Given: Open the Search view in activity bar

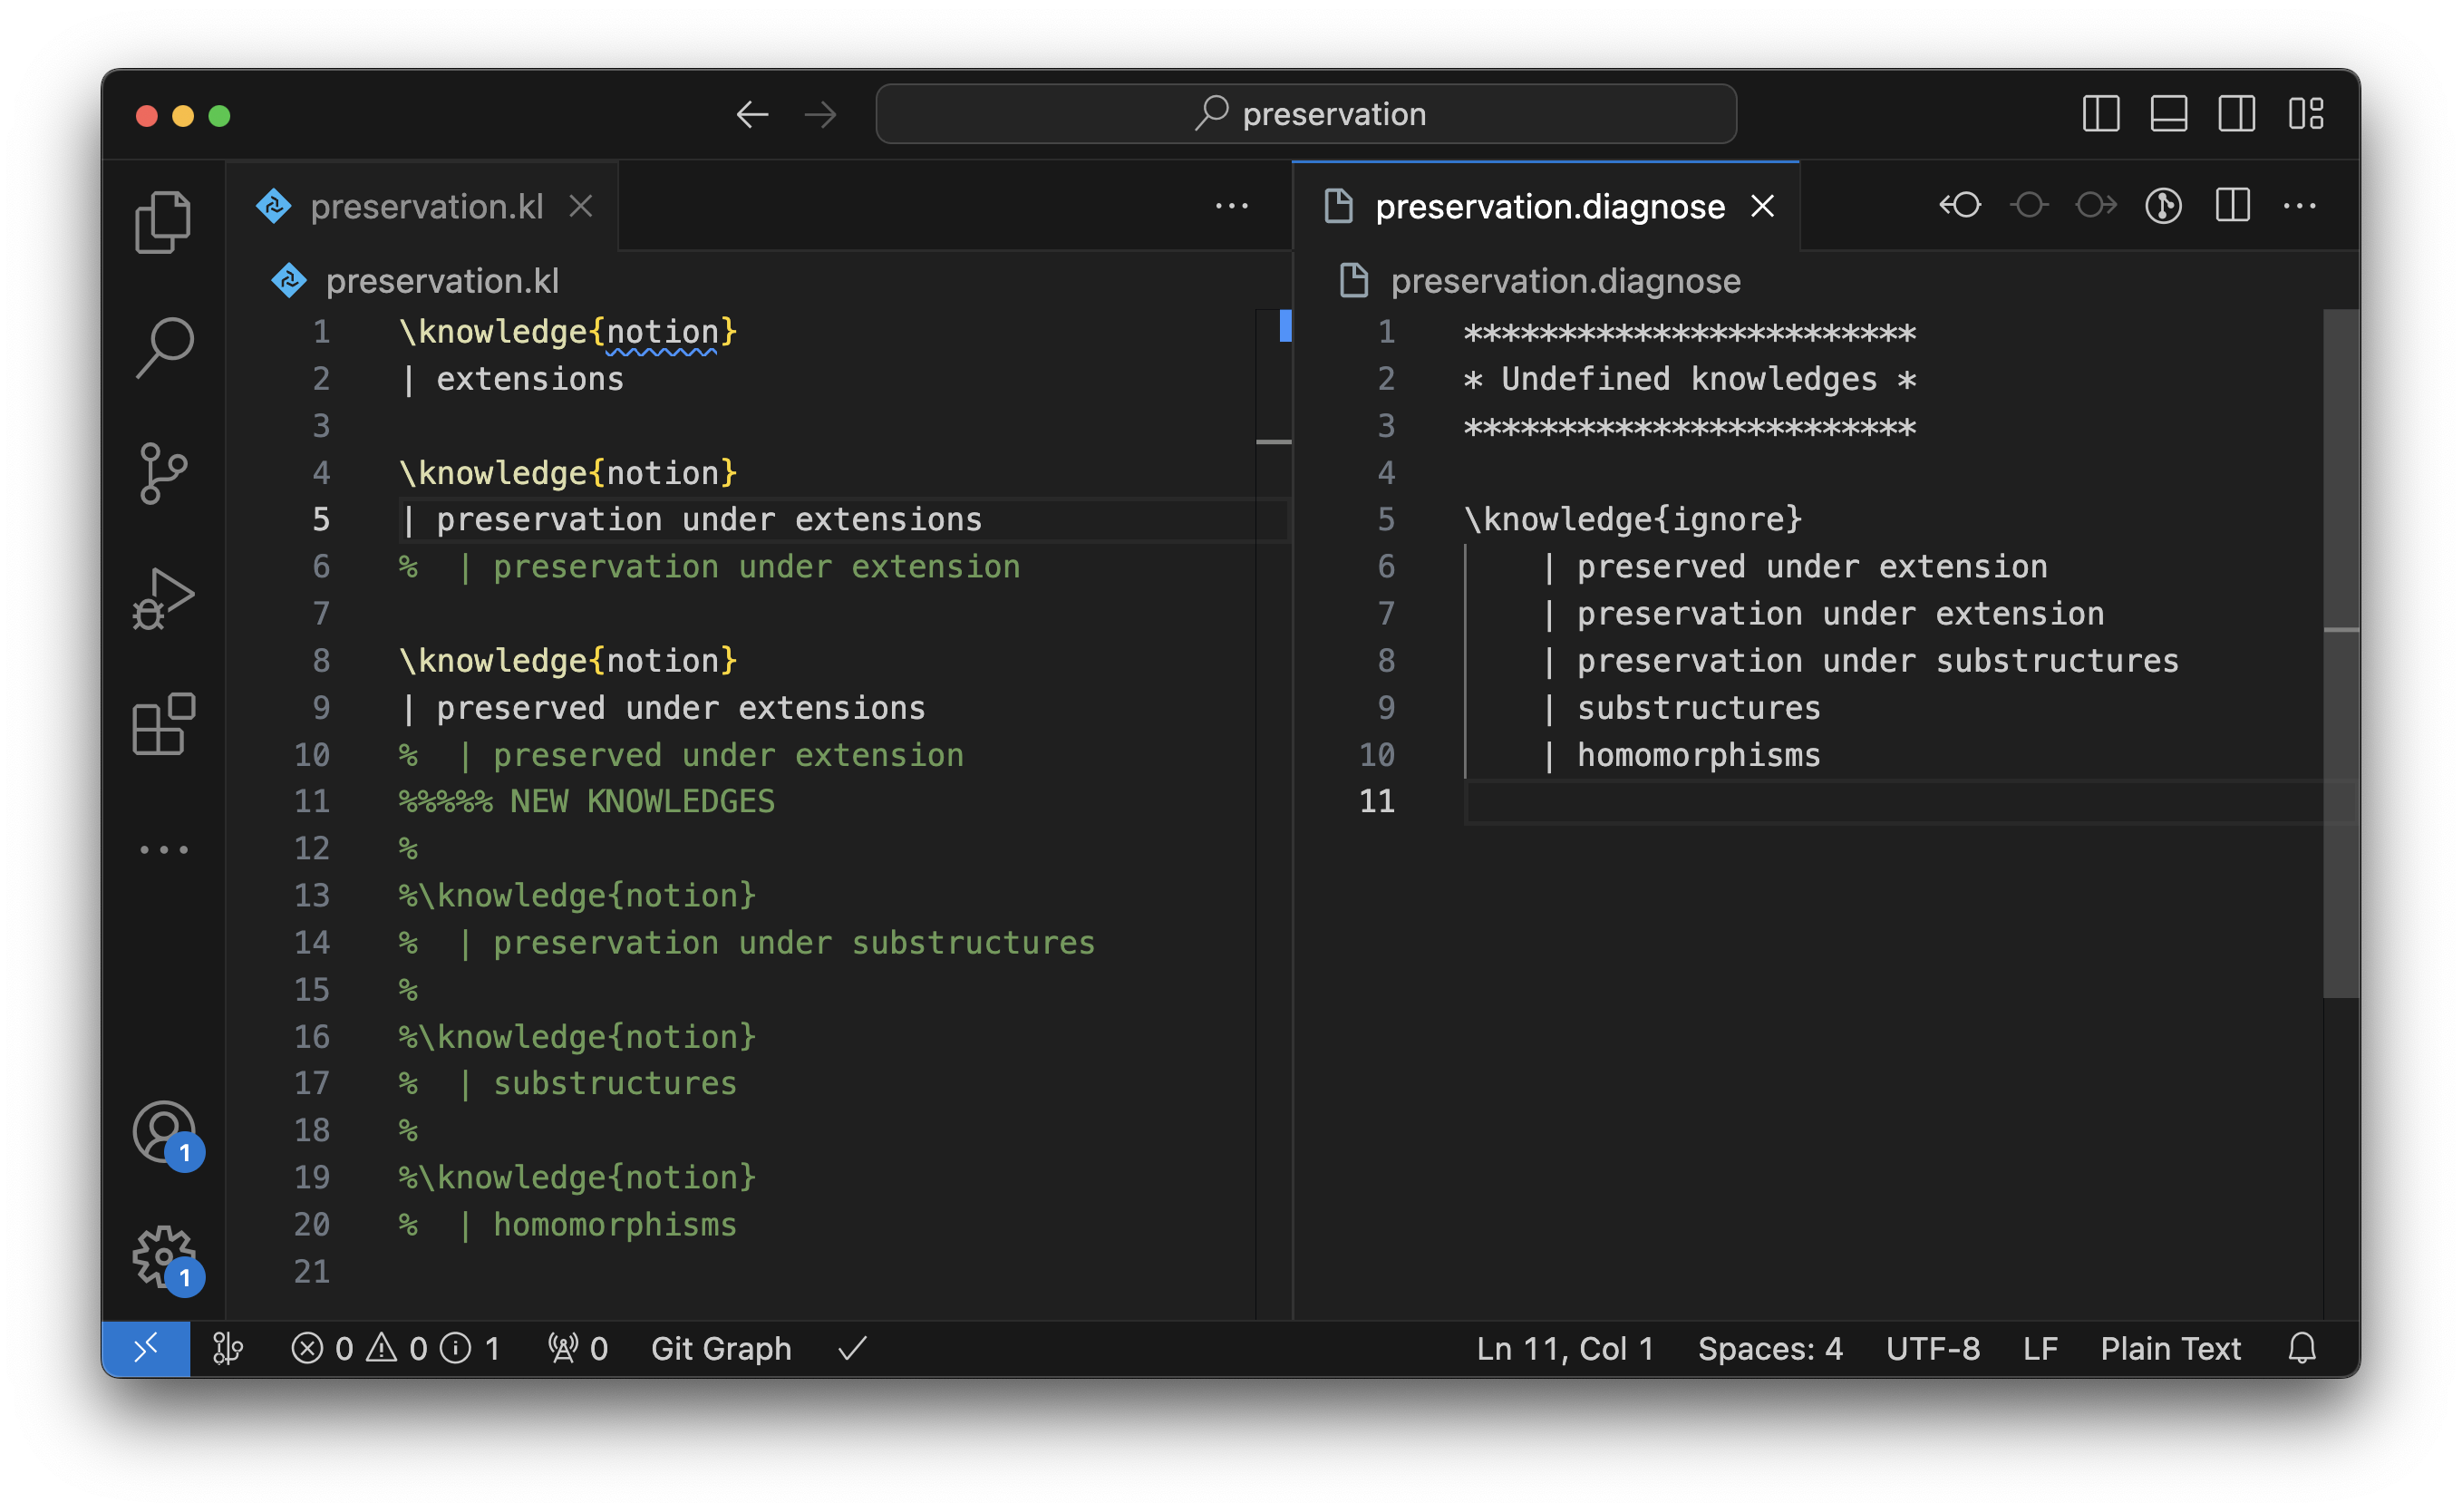Looking at the screenshot, I should click(x=163, y=347).
